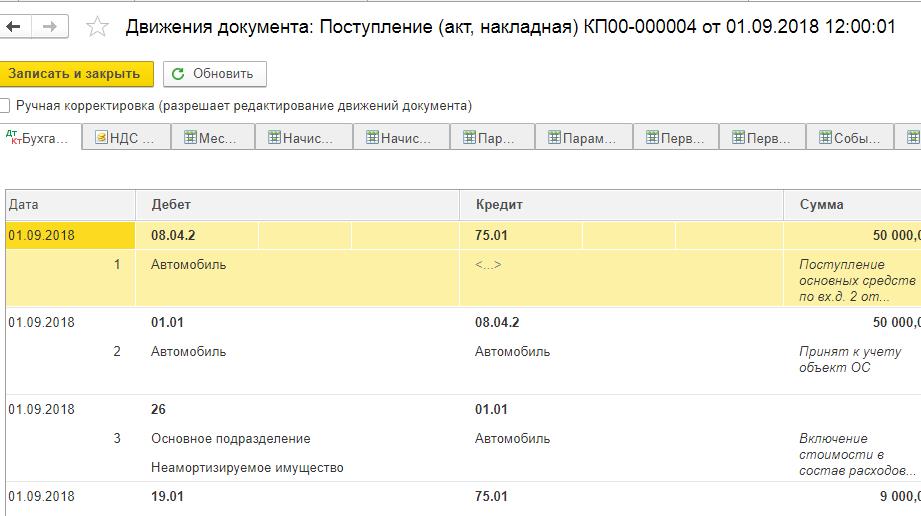Add document to favorites with star icon
The image size is (921, 516).
point(97,27)
